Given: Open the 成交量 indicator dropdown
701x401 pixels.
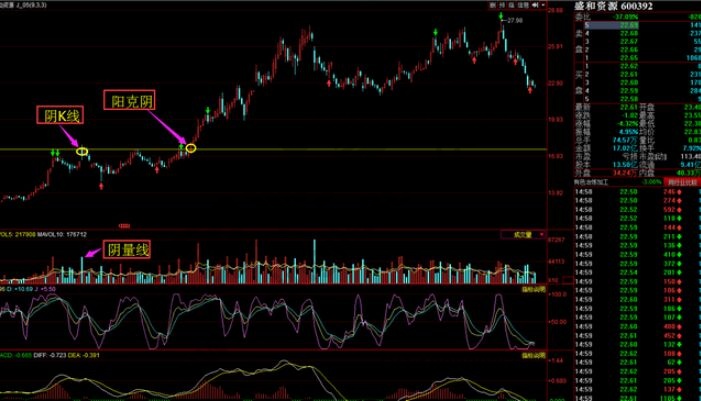Looking at the screenshot, I should pyautogui.click(x=524, y=234).
